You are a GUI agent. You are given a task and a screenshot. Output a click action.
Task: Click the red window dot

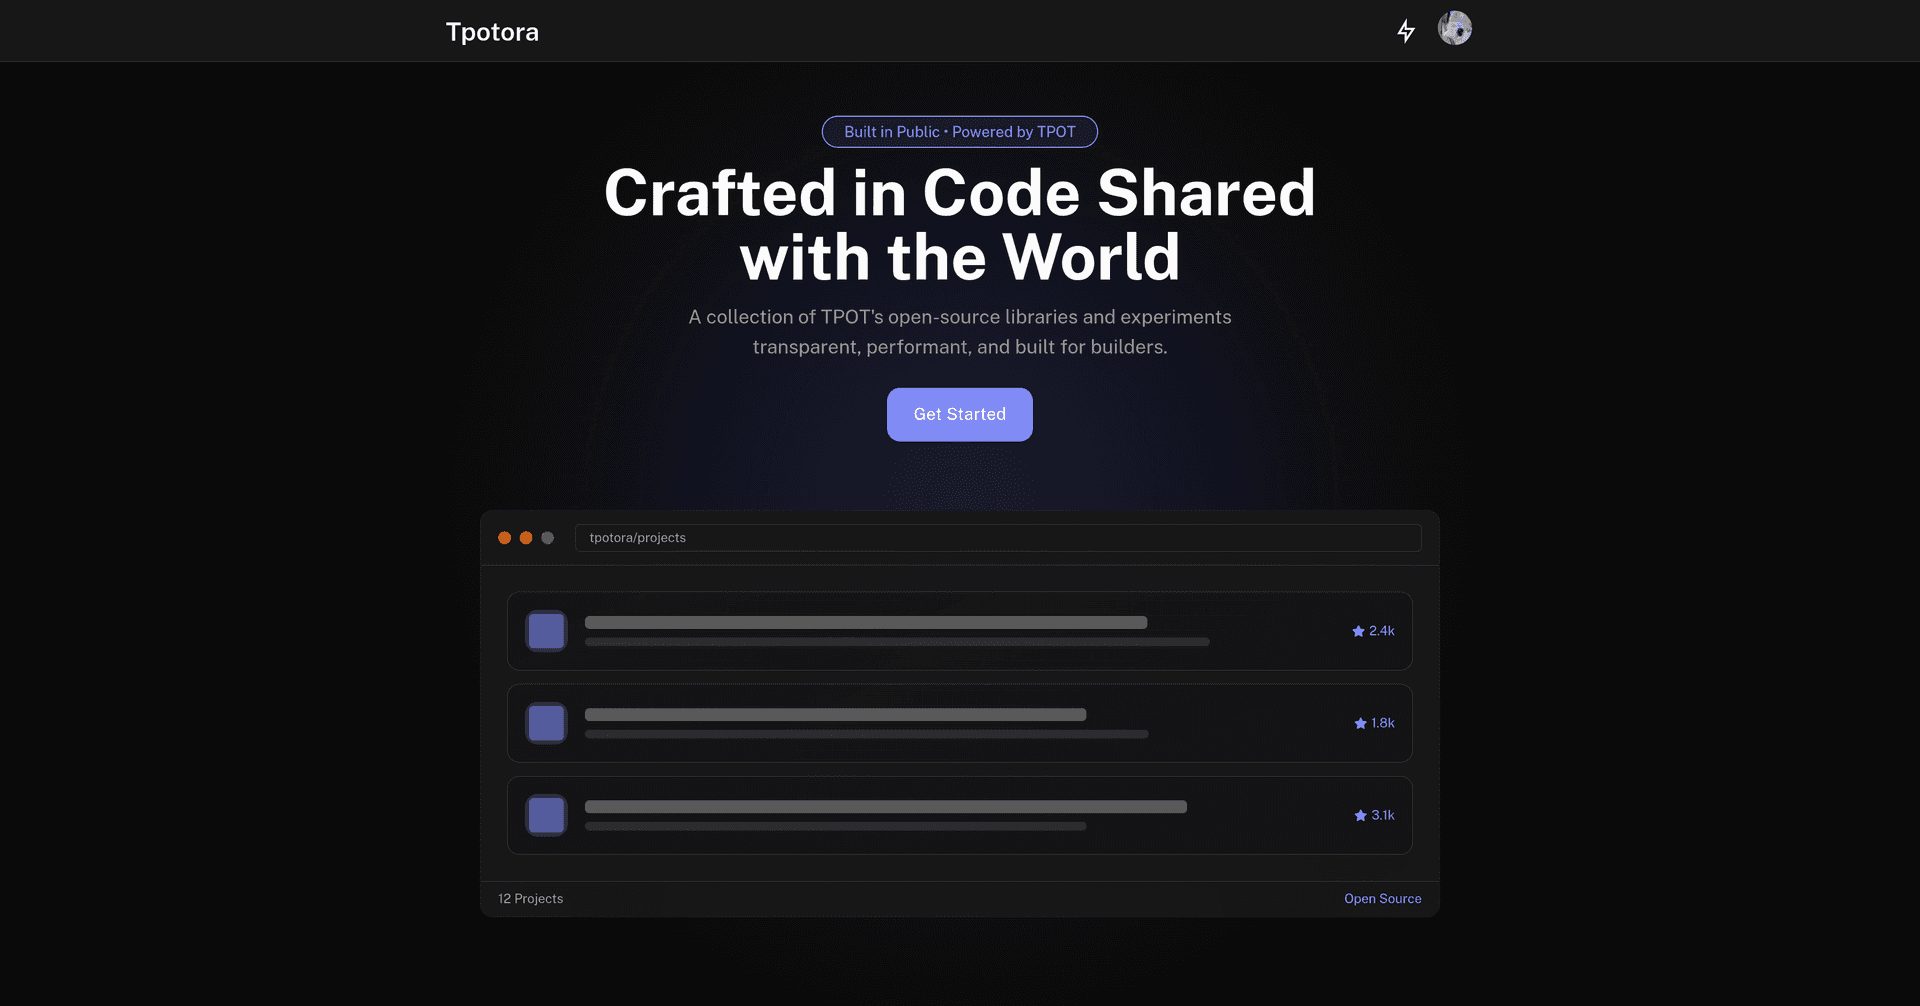(505, 538)
